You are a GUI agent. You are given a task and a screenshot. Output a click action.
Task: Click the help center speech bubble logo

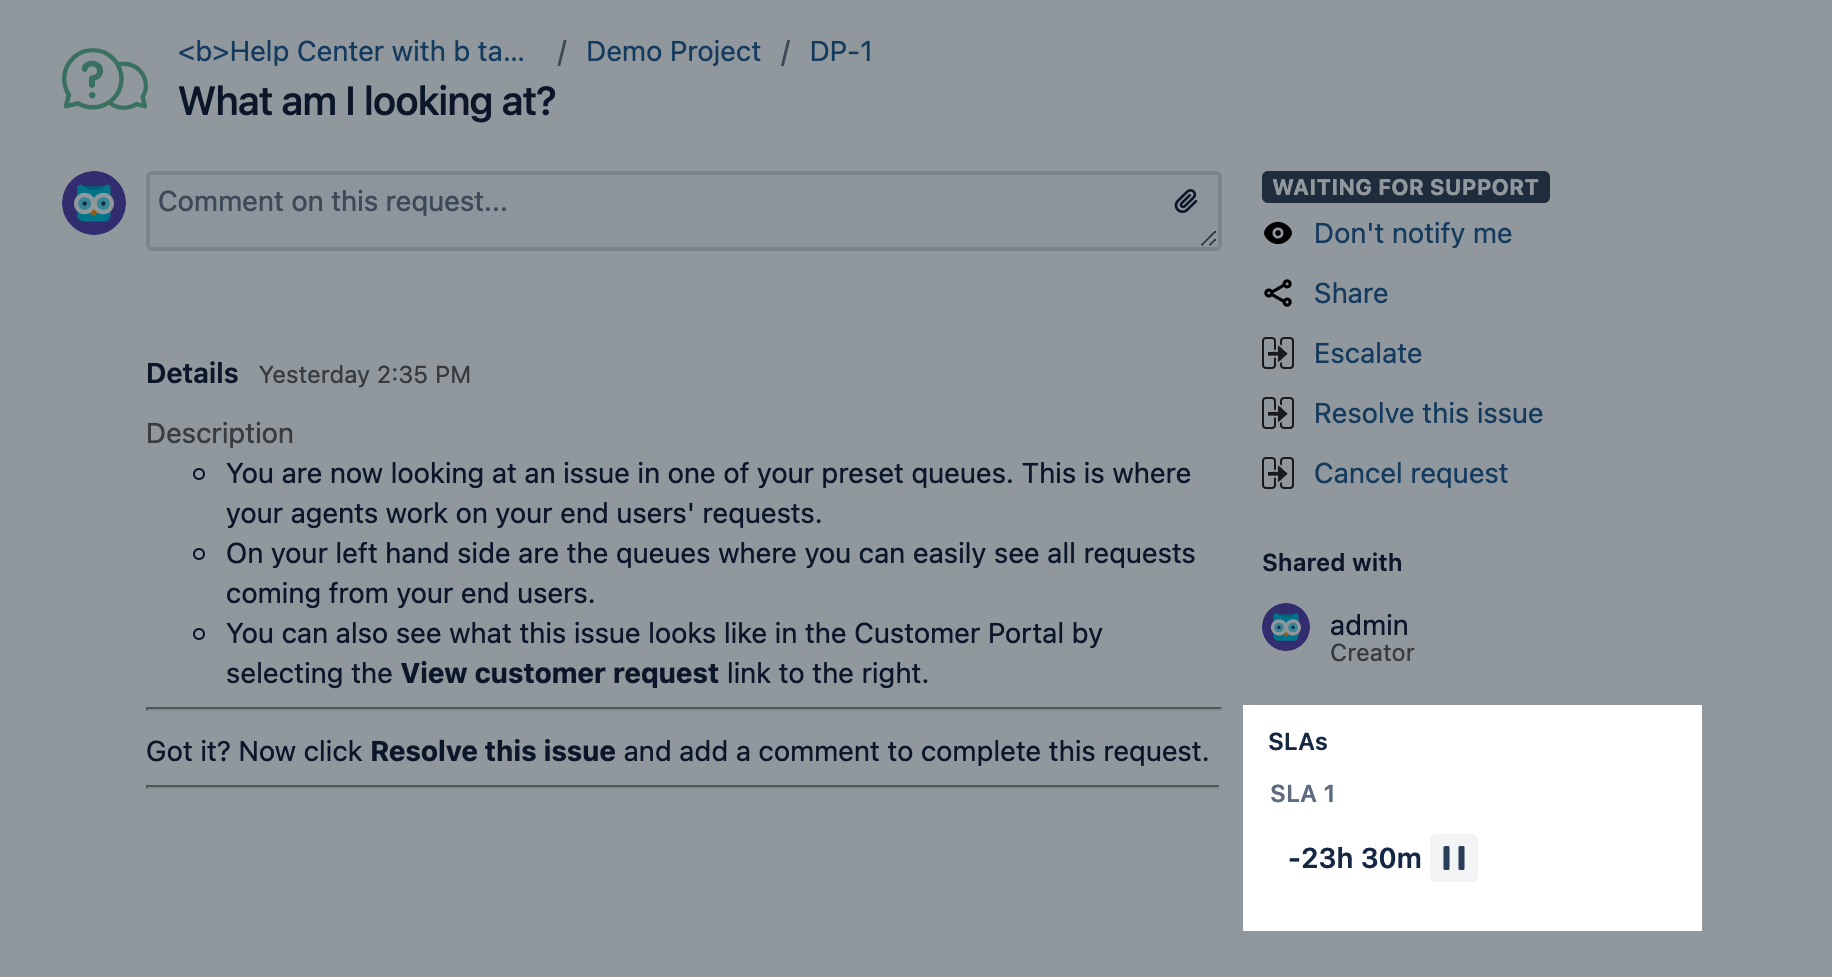(105, 80)
